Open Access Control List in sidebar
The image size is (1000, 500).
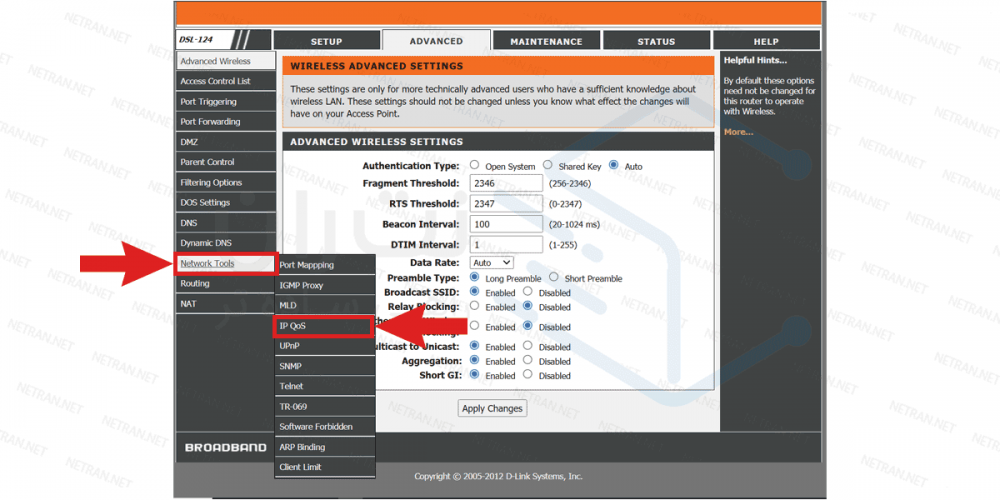point(215,81)
